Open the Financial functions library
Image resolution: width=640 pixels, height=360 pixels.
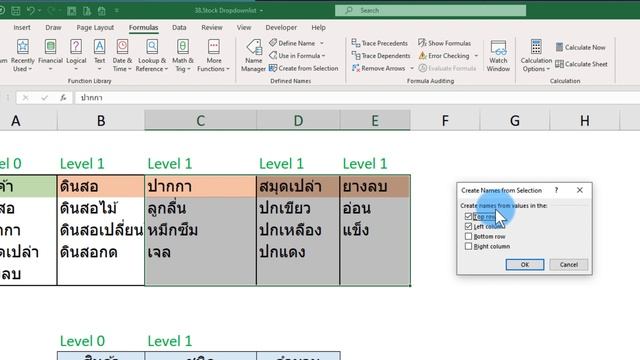point(50,56)
